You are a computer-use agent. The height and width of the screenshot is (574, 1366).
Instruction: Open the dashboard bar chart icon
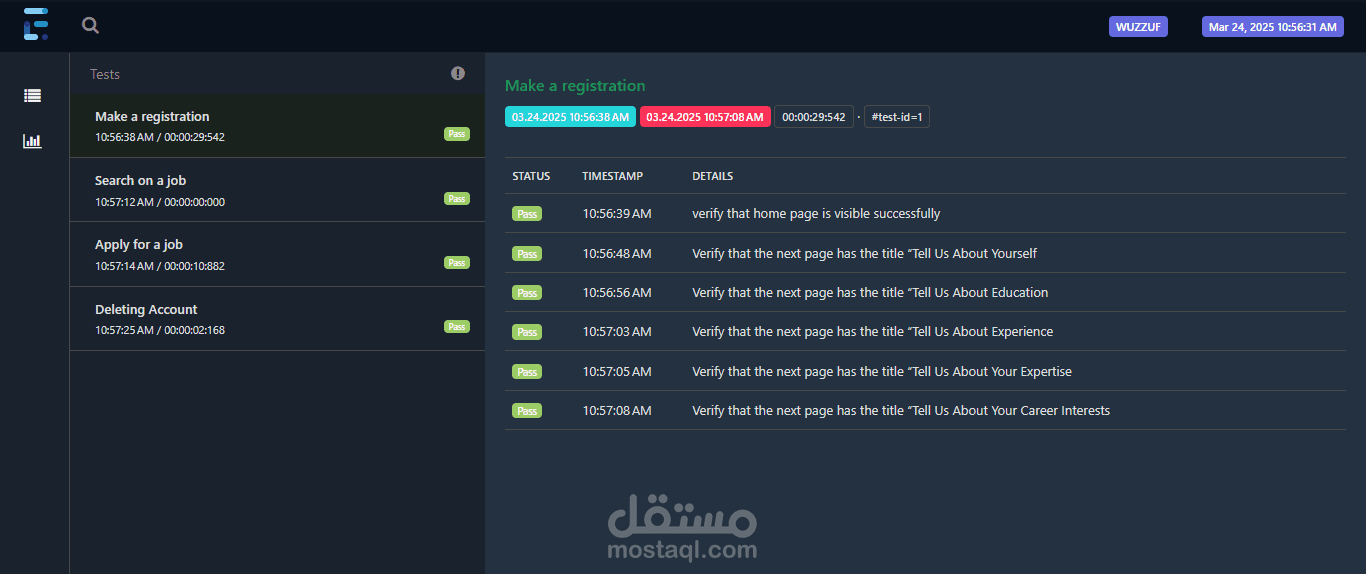33,141
